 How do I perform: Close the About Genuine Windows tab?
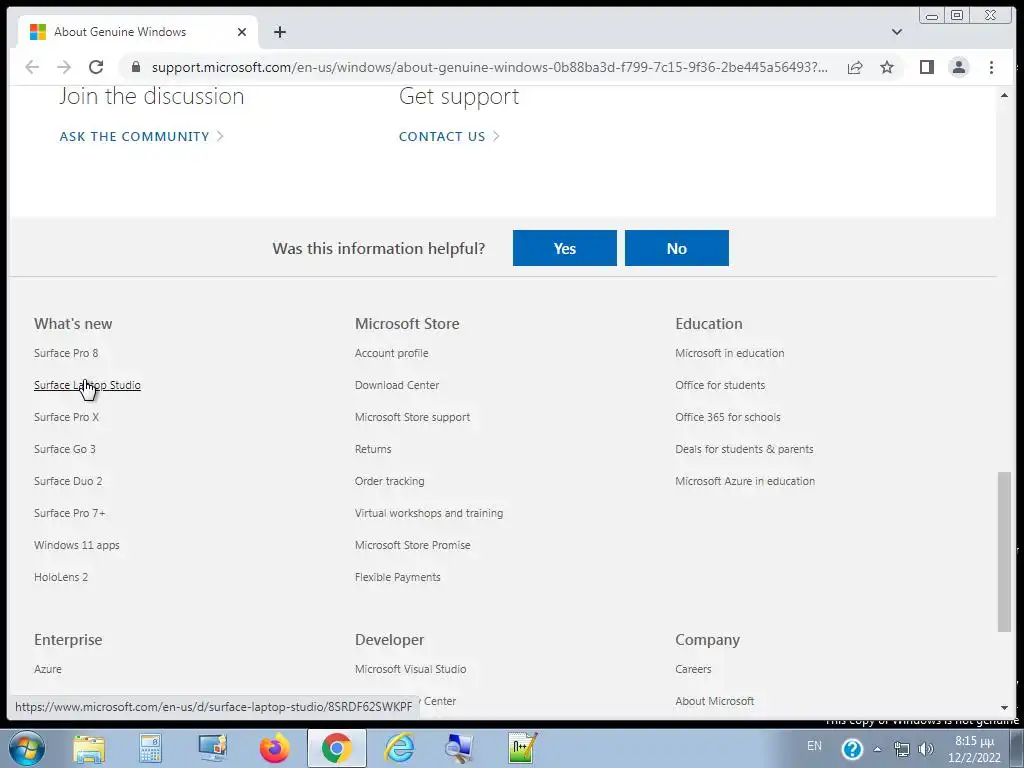[x=242, y=32]
